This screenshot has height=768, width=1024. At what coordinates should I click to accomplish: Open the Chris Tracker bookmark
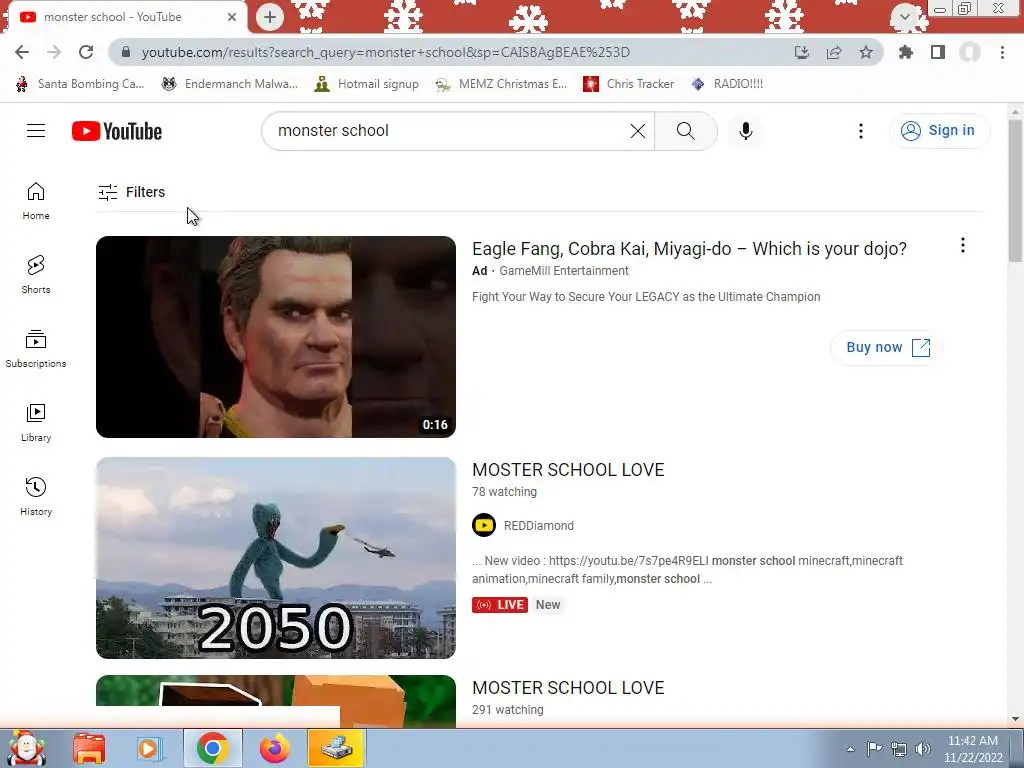tap(628, 84)
